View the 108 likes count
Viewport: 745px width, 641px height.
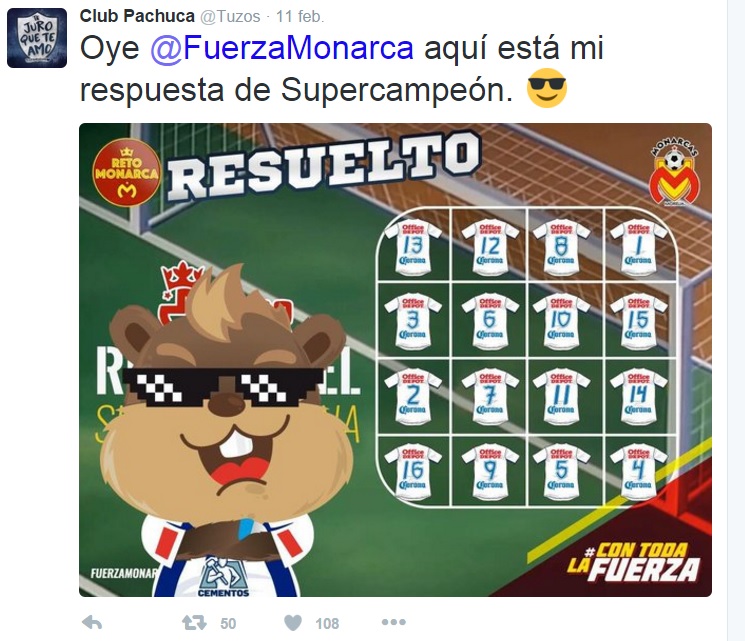click(x=327, y=623)
